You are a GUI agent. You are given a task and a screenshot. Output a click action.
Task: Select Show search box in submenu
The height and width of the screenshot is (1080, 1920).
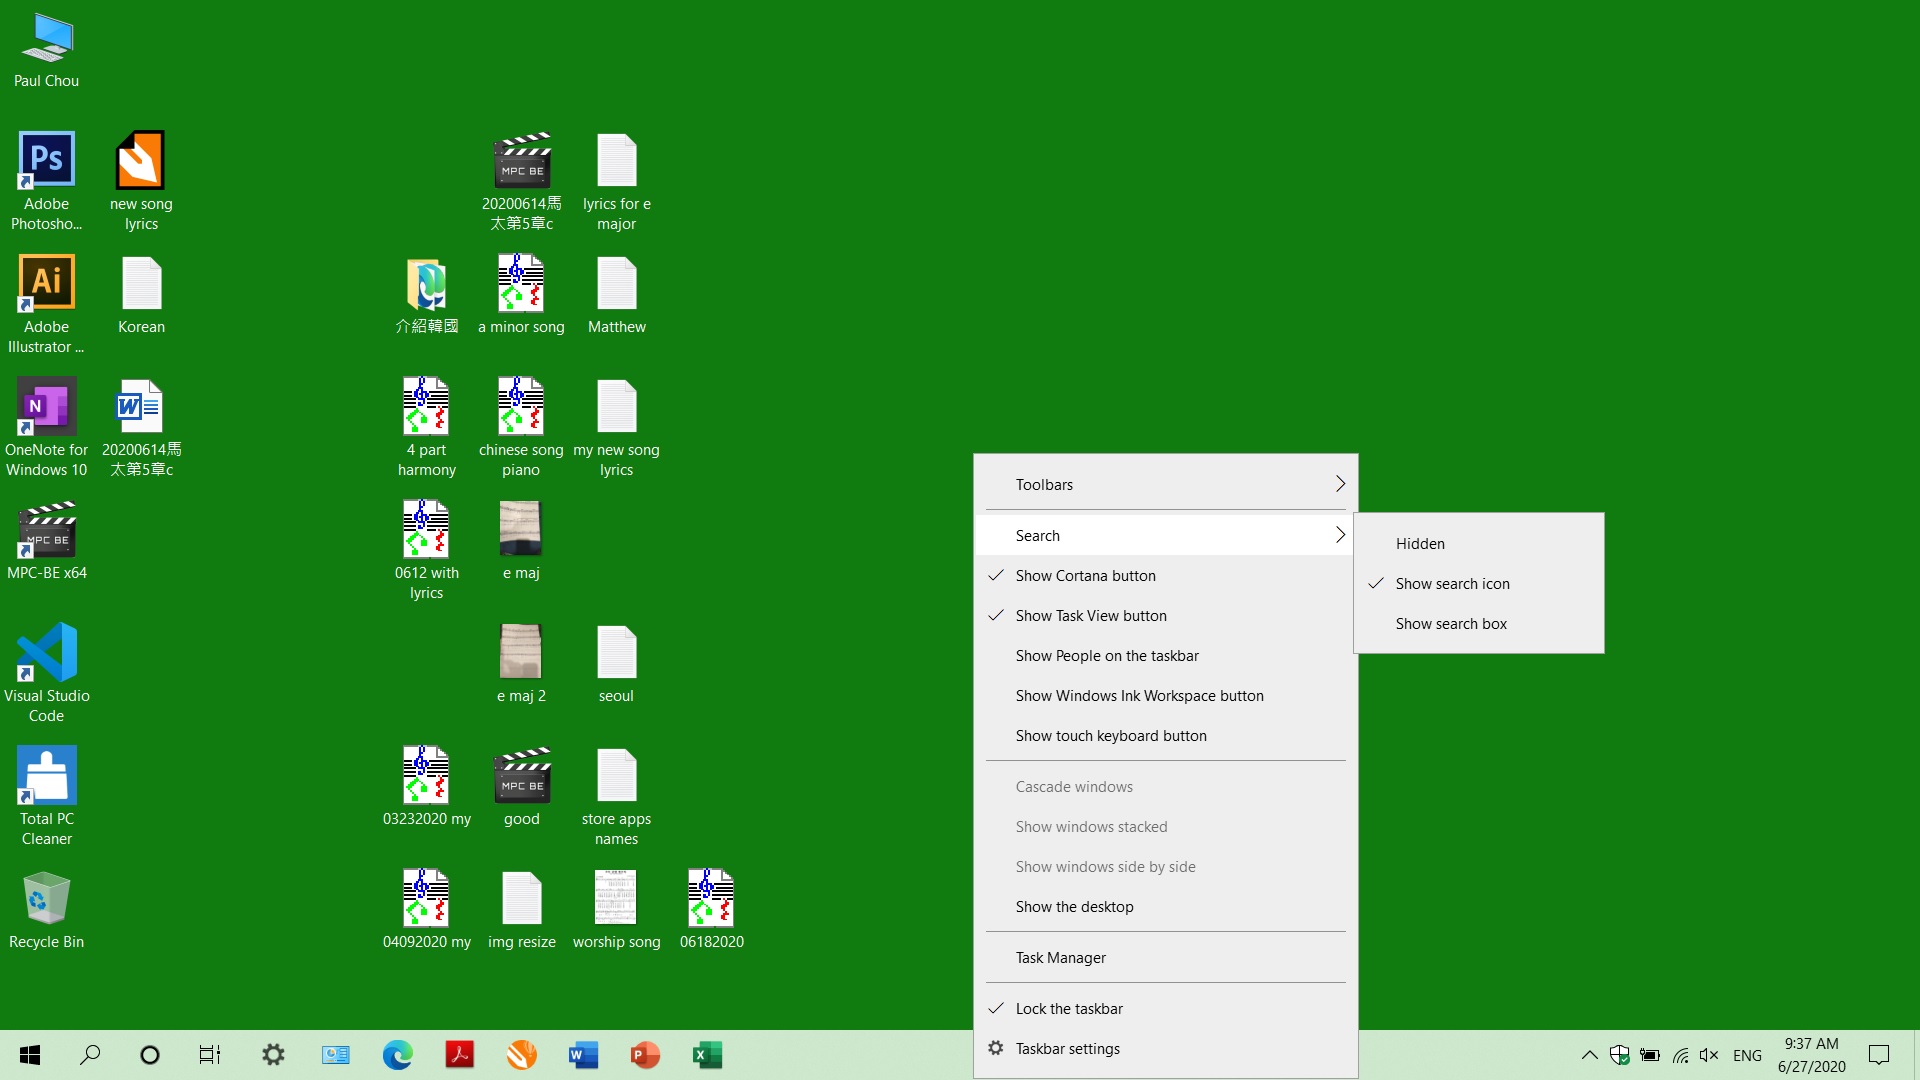coord(1451,624)
